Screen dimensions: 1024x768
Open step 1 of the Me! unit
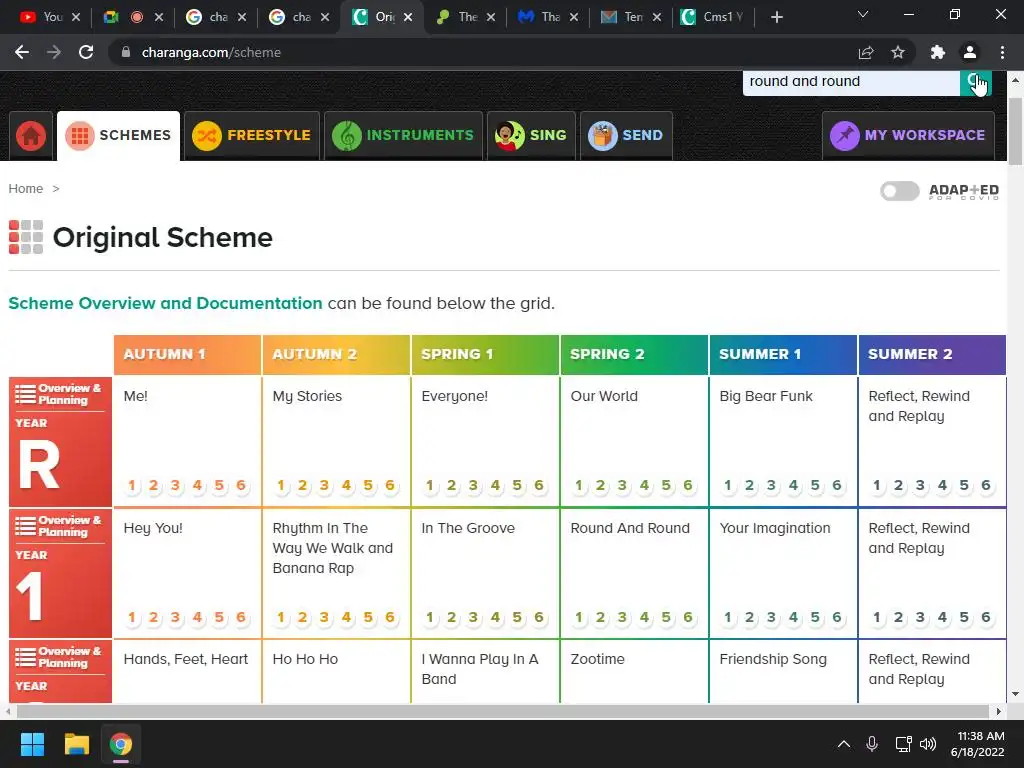point(132,486)
